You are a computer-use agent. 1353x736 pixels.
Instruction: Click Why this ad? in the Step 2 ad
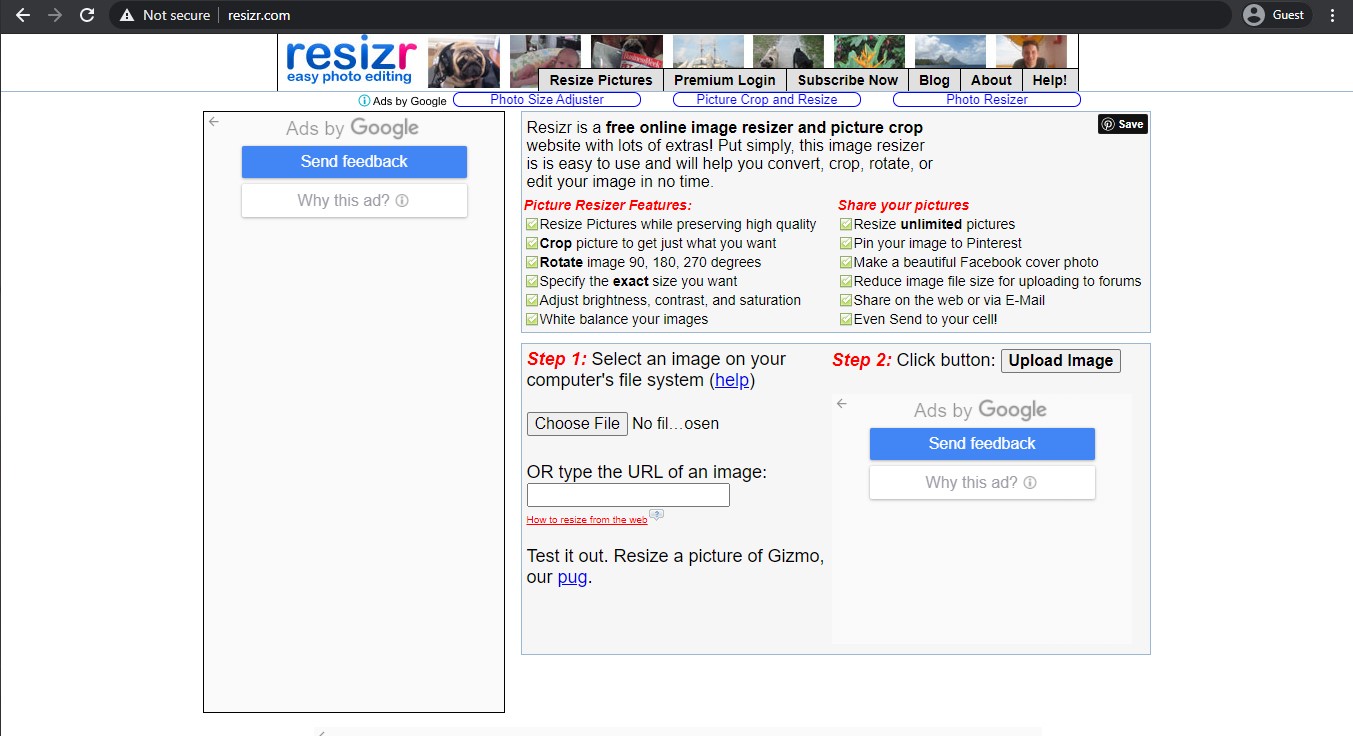coord(982,483)
